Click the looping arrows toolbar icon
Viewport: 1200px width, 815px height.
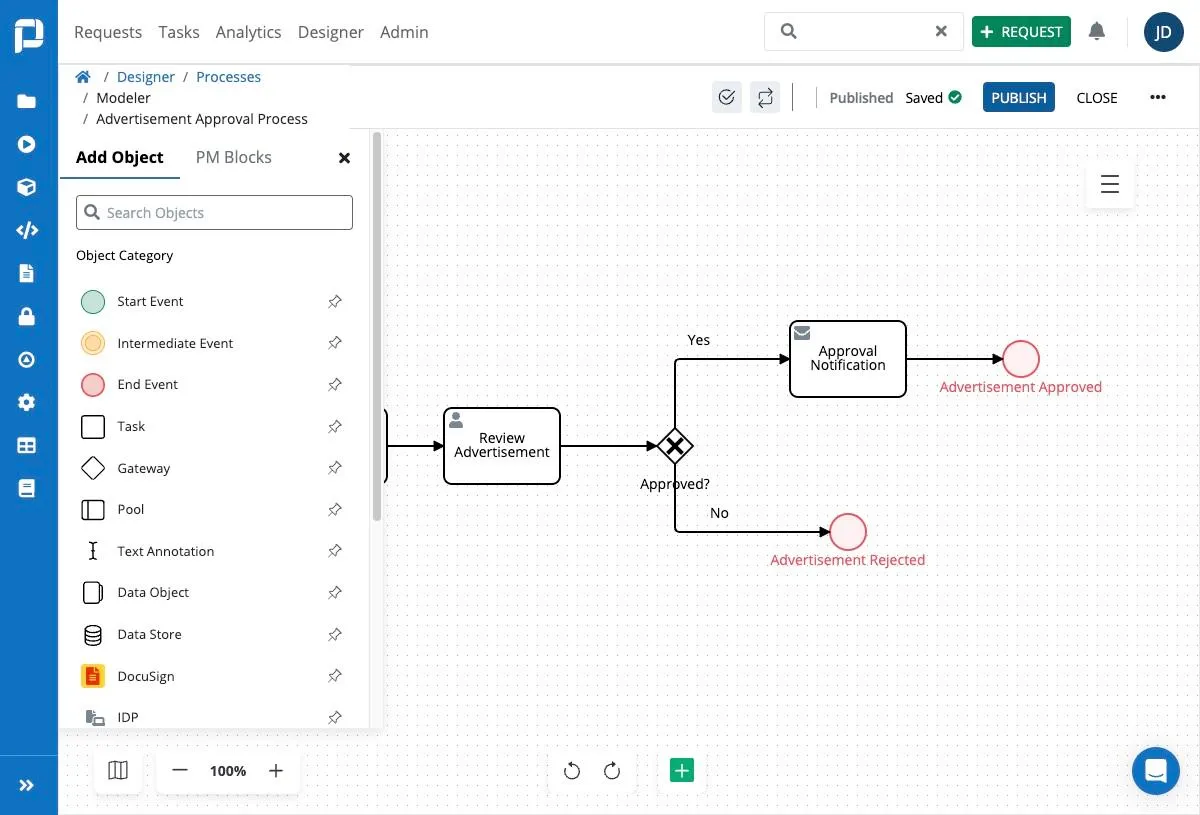coord(765,97)
